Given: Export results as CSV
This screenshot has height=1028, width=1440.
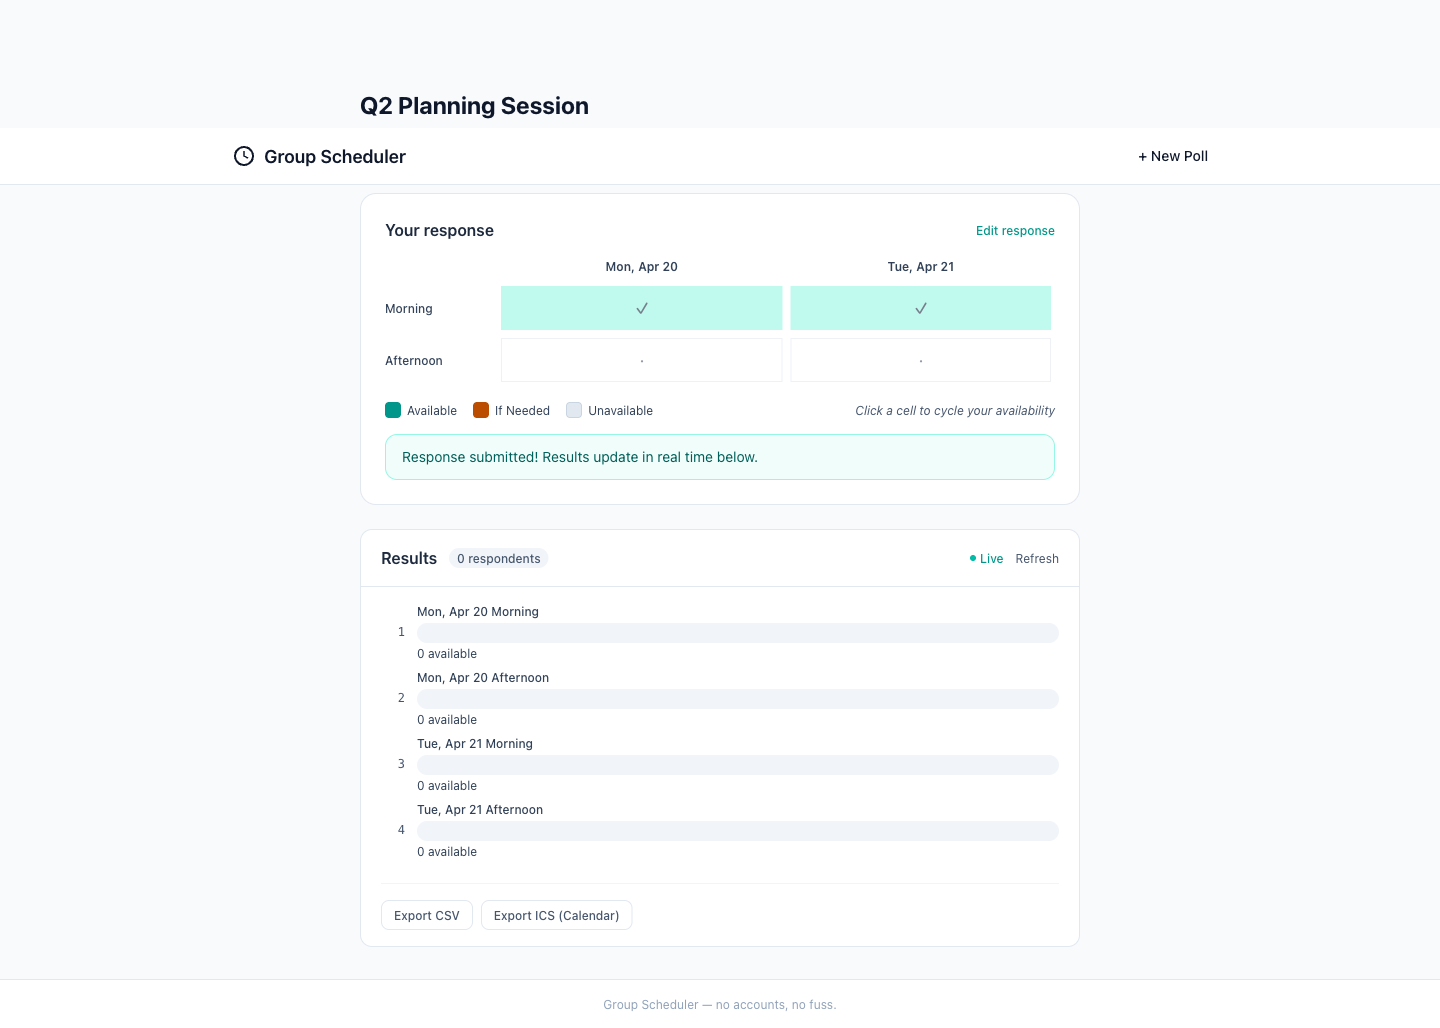Looking at the screenshot, I should [x=427, y=915].
